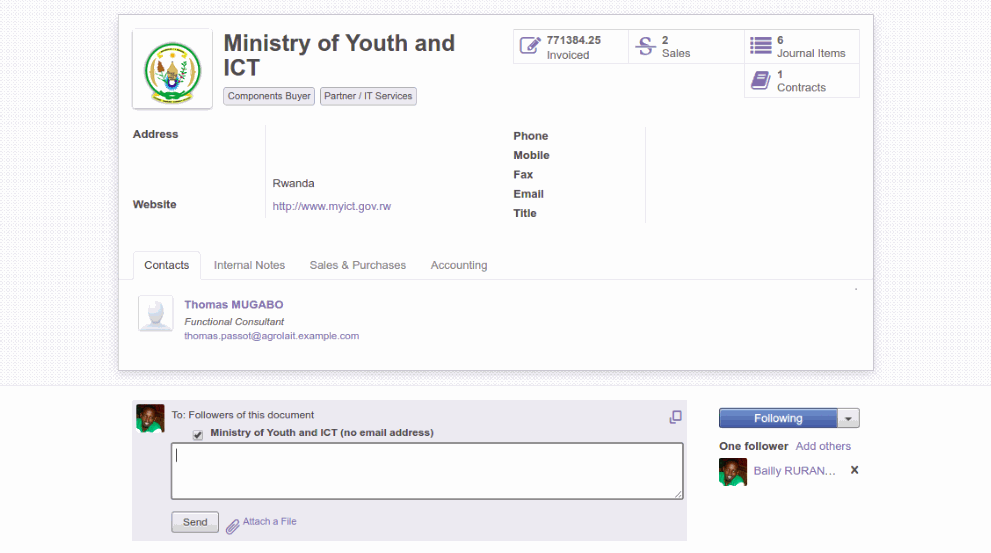Click the Attach a File link
The height and width of the screenshot is (553, 991).
coord(270,521)
